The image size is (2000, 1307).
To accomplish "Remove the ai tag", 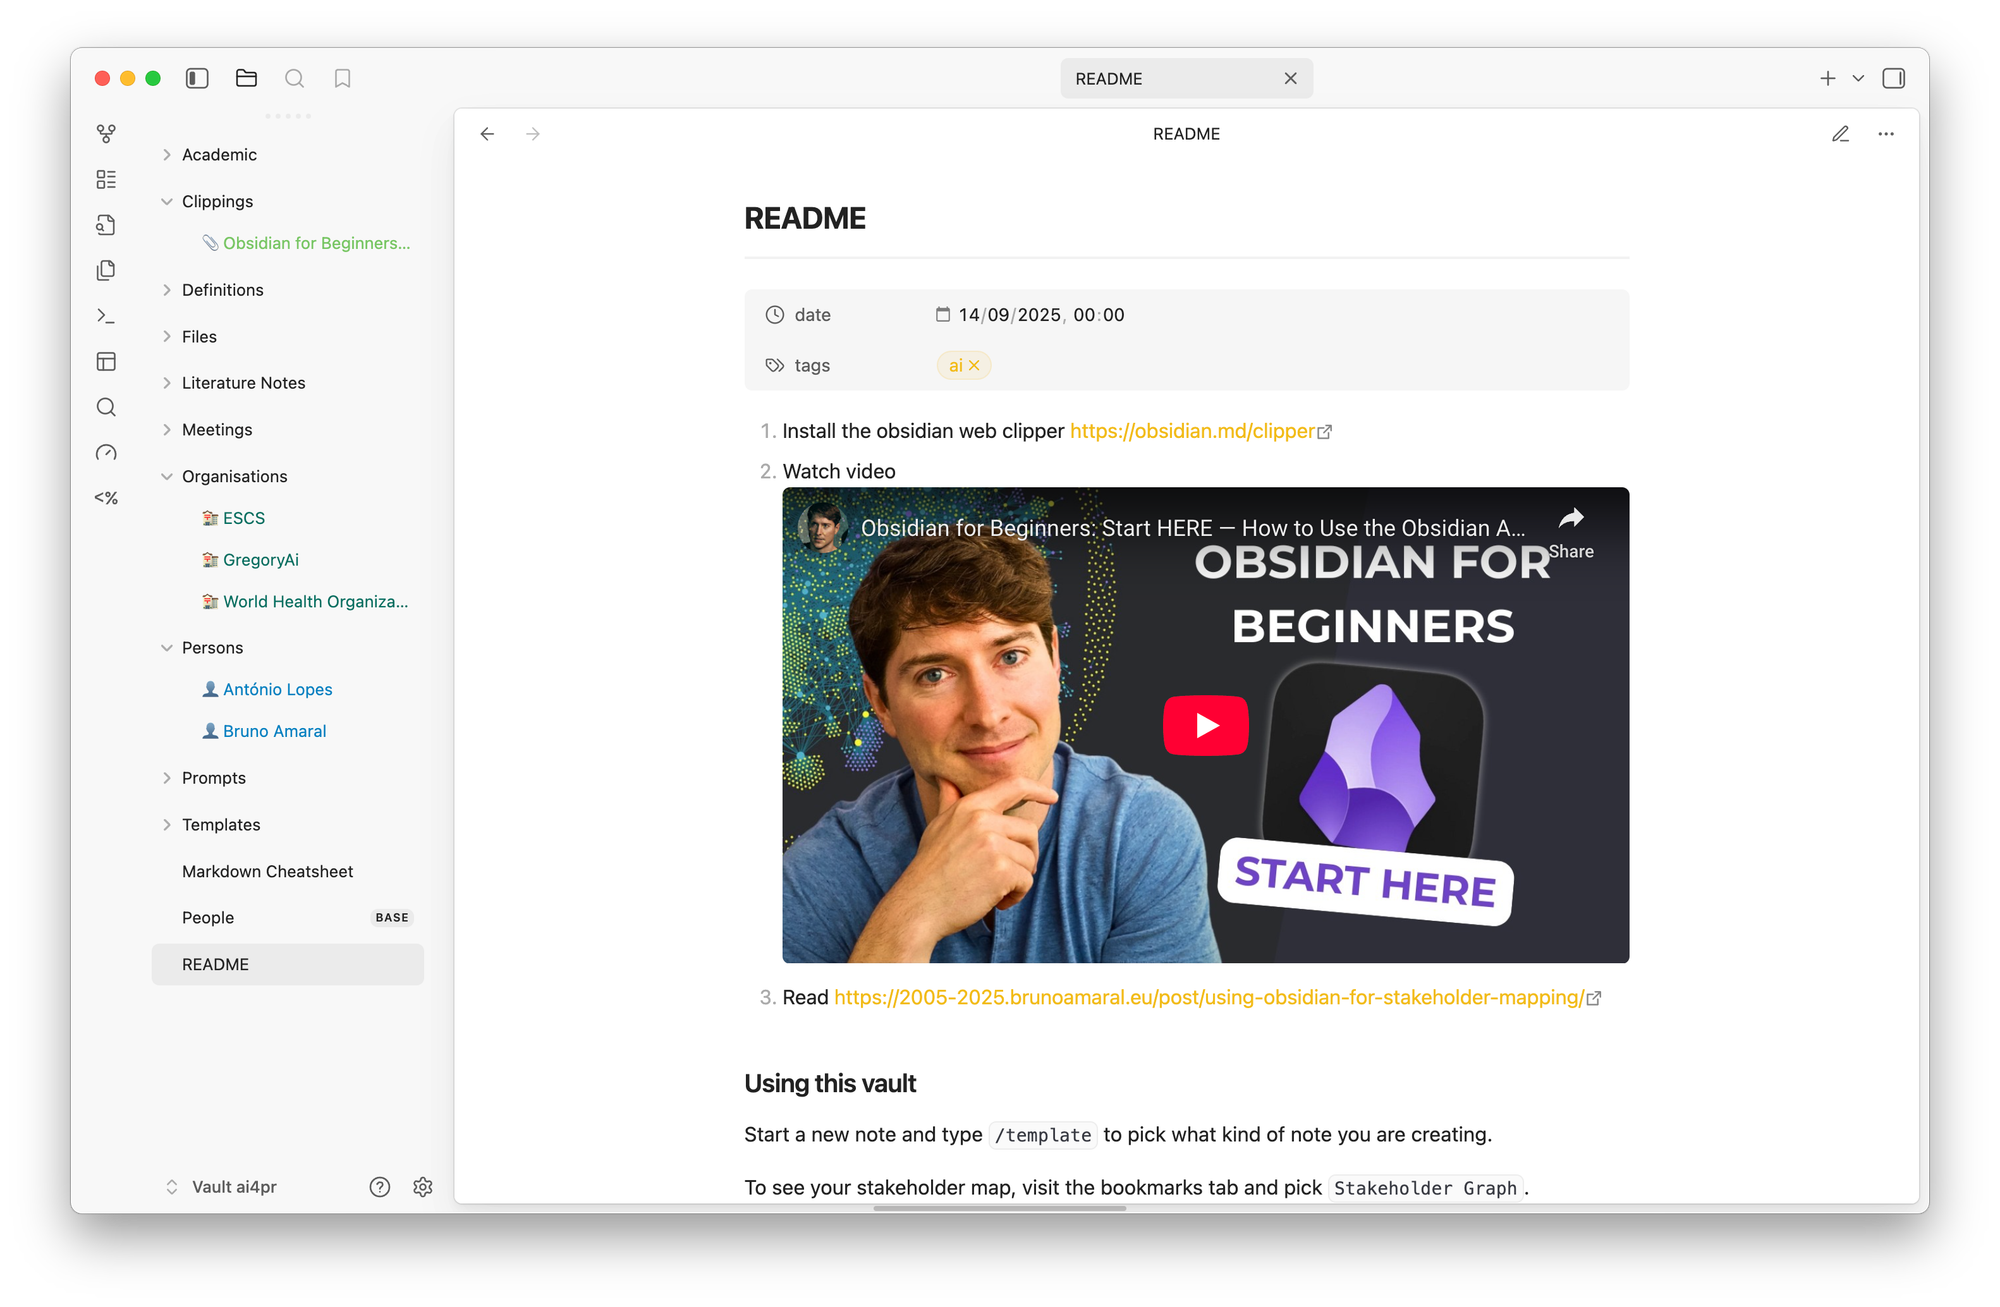I will [x=975, y=366].
